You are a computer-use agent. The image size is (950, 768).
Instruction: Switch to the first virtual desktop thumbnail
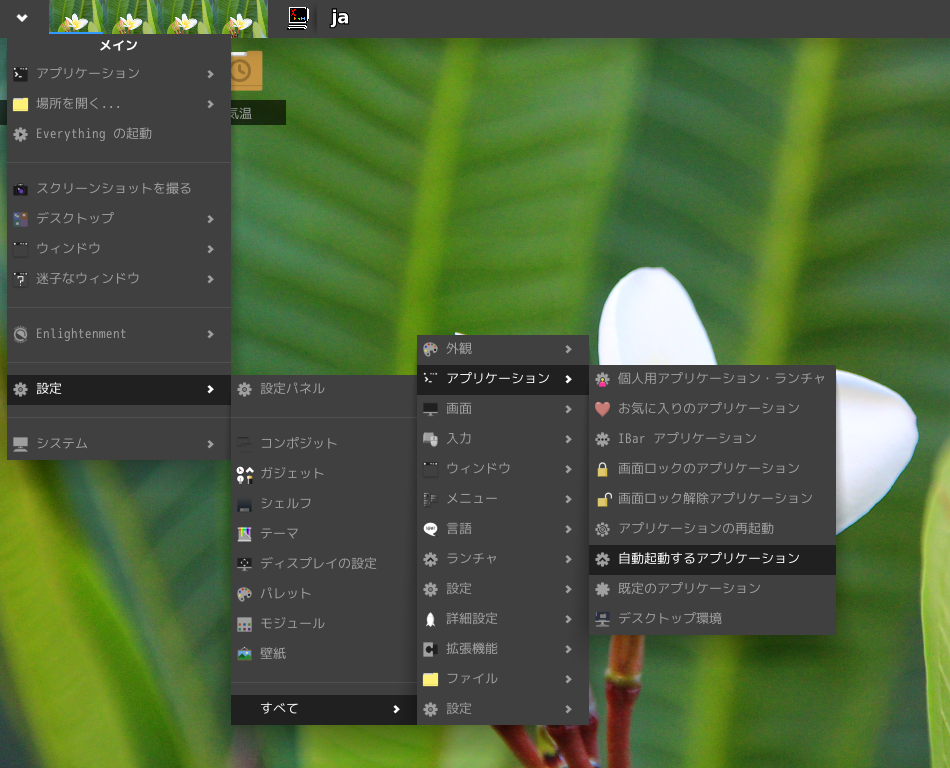pyautogui.click(x=76, y=17)
